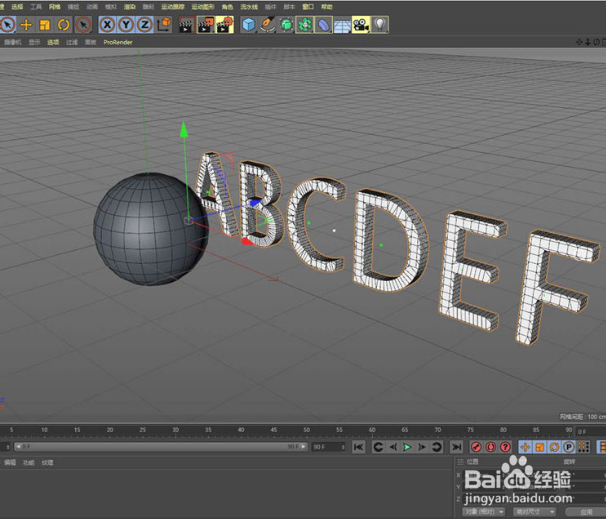Open material manager 纹理 (Texture) menu
The image size is (606, 519).
47,463
